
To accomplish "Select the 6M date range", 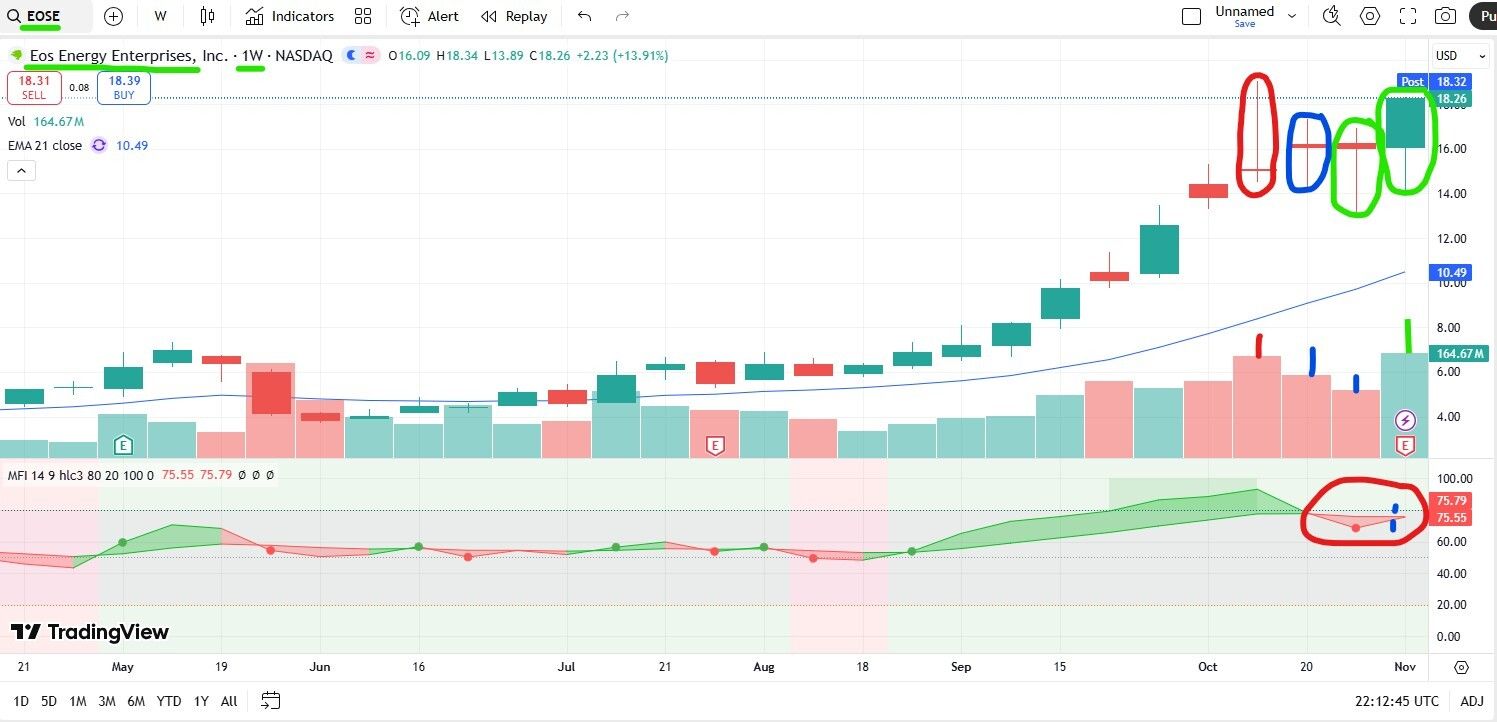I will pyautogui.click(x=136, y=701).
